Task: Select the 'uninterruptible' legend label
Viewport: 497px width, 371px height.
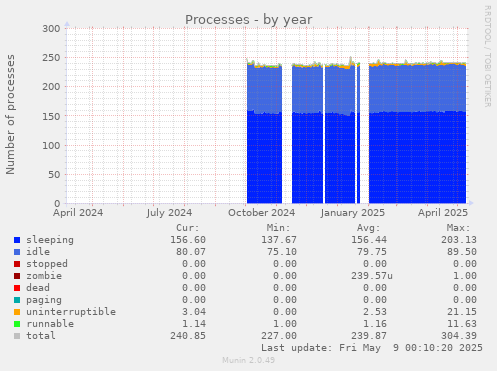Action: [71, 312]
